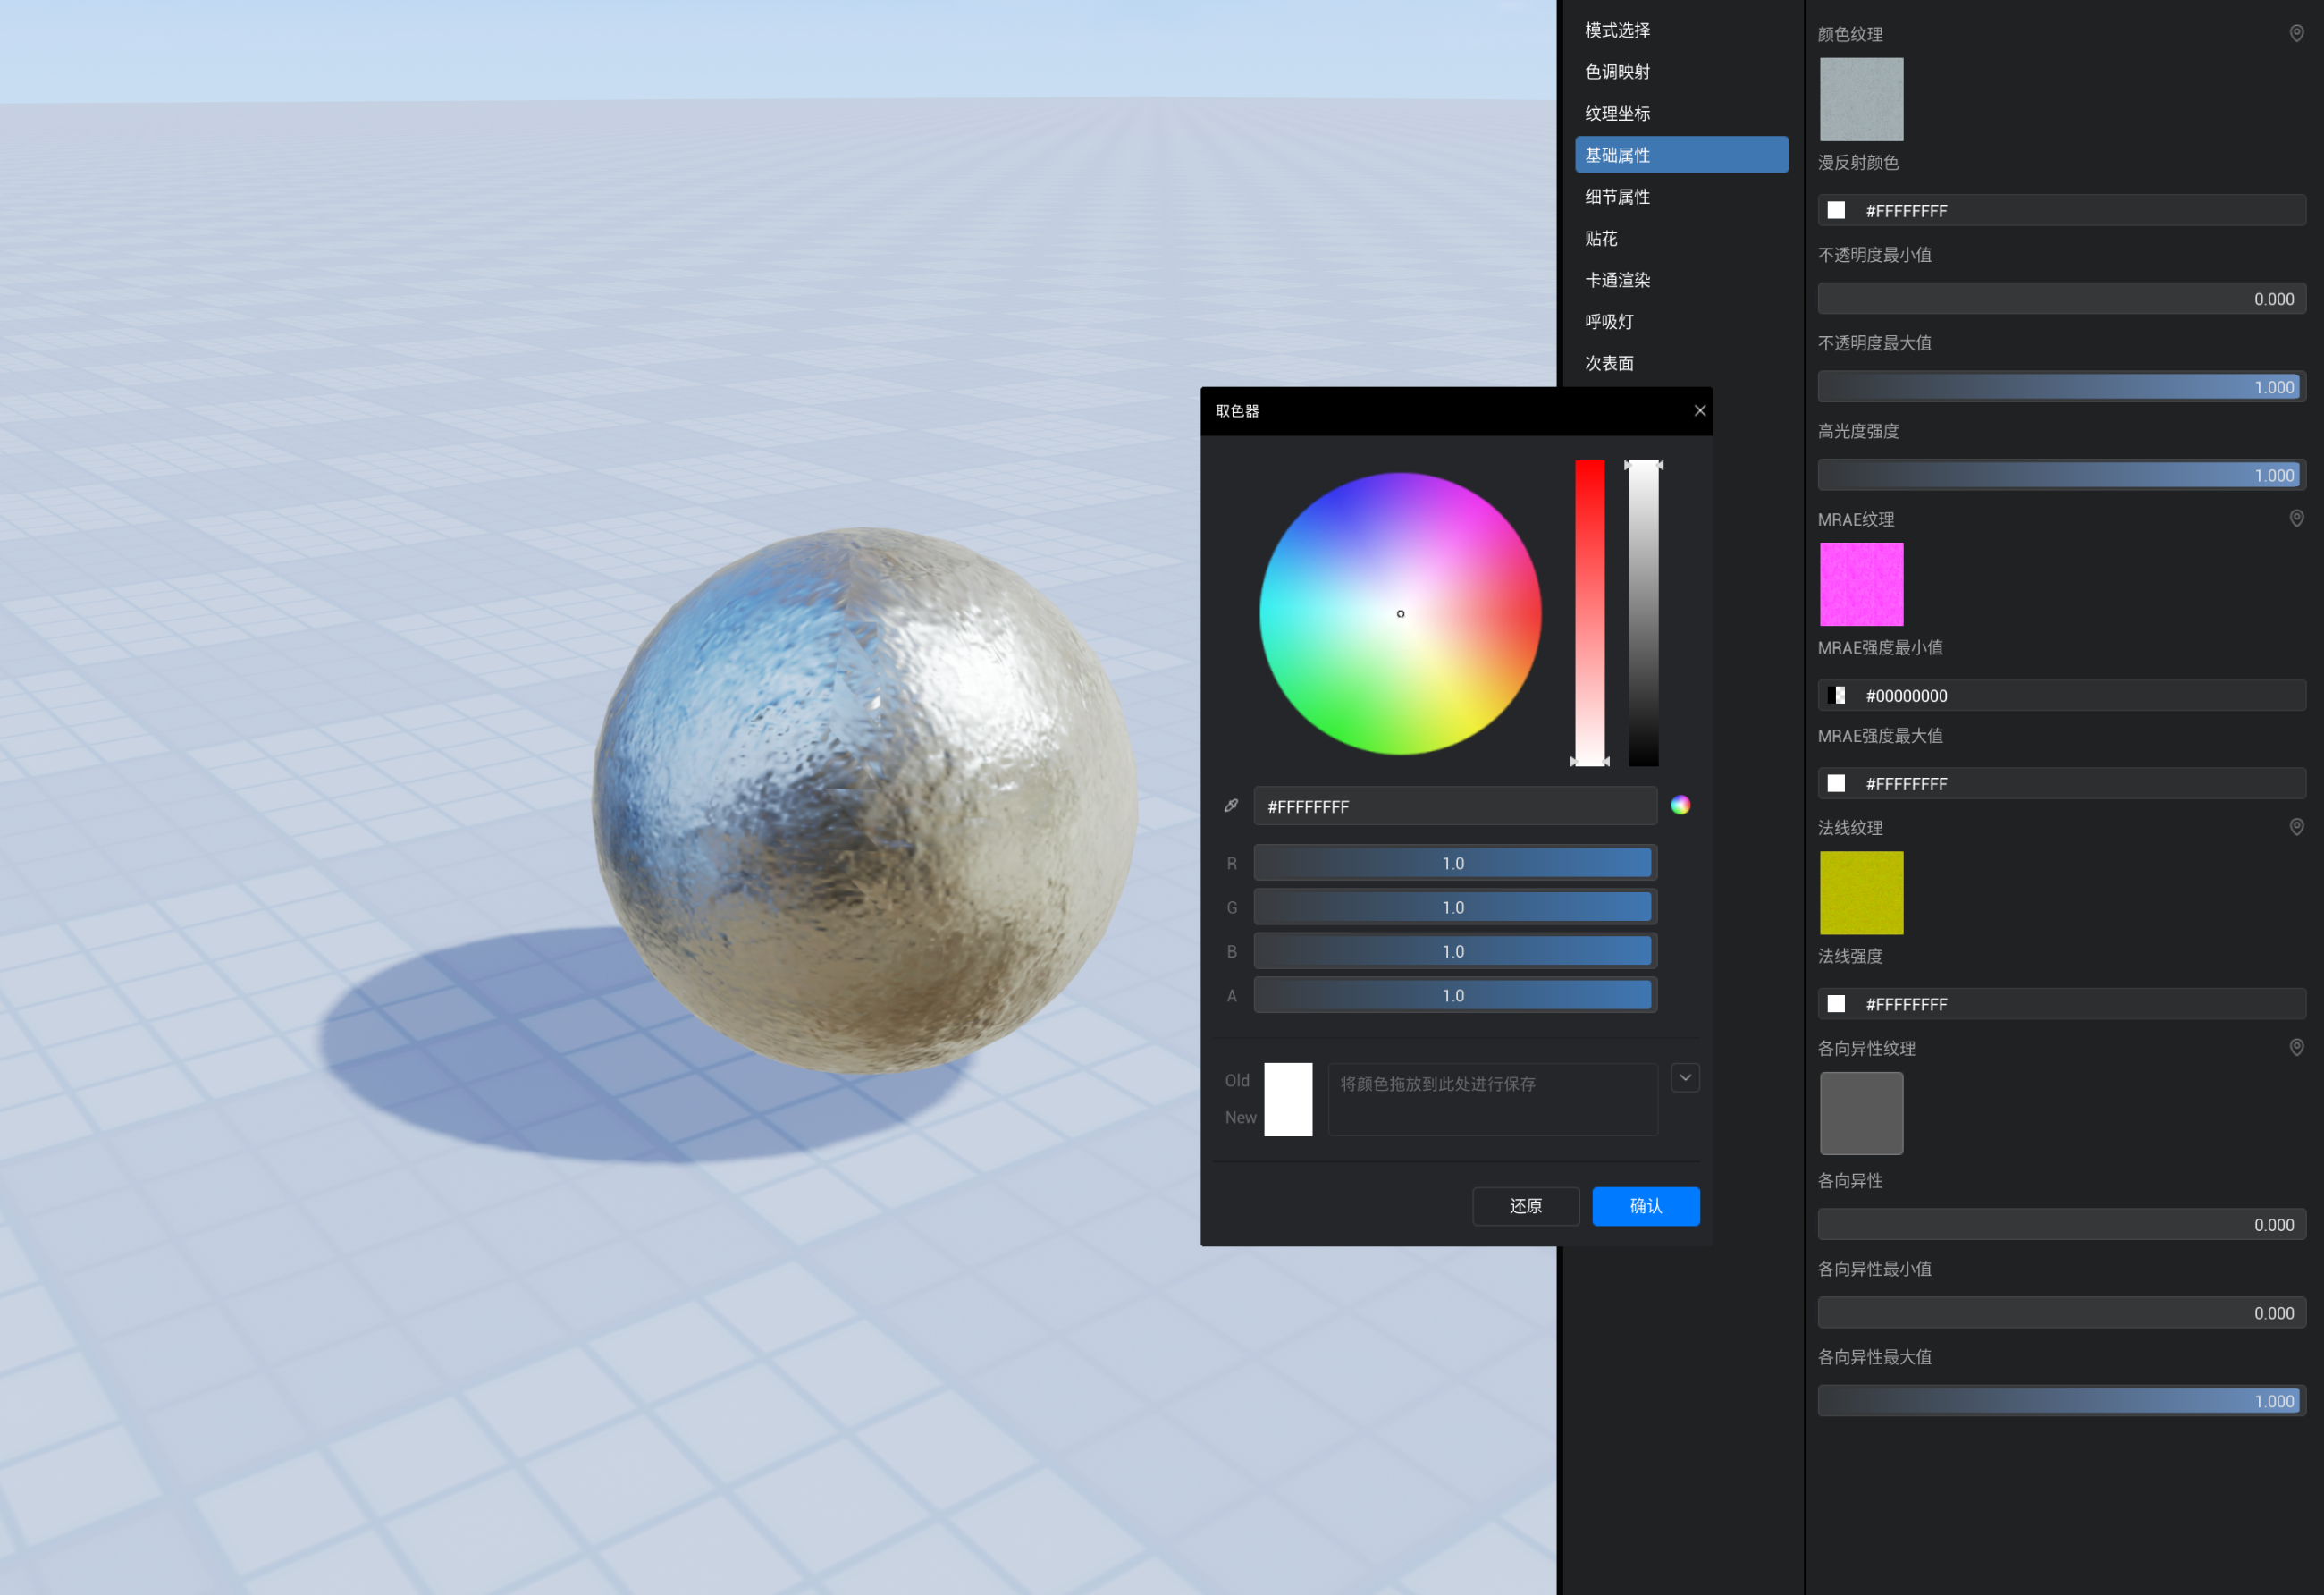Viewport: 2324px width, 1595px height.
Task: Open the 各向异性纹理 gray thumbnail
Action: coord(1861,1113)
